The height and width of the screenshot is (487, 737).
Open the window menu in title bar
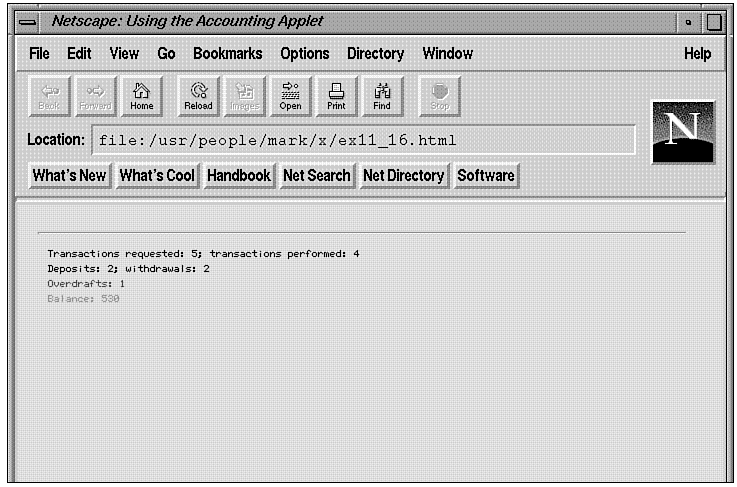pyautogui.click(x=30, y=22)
